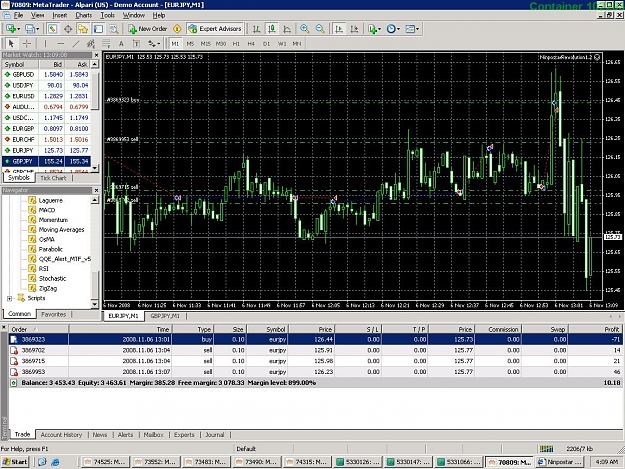Select the MACD indicator in Navigator
The width and height of the screenshot is (625, 469).
[x=47, y=210]
